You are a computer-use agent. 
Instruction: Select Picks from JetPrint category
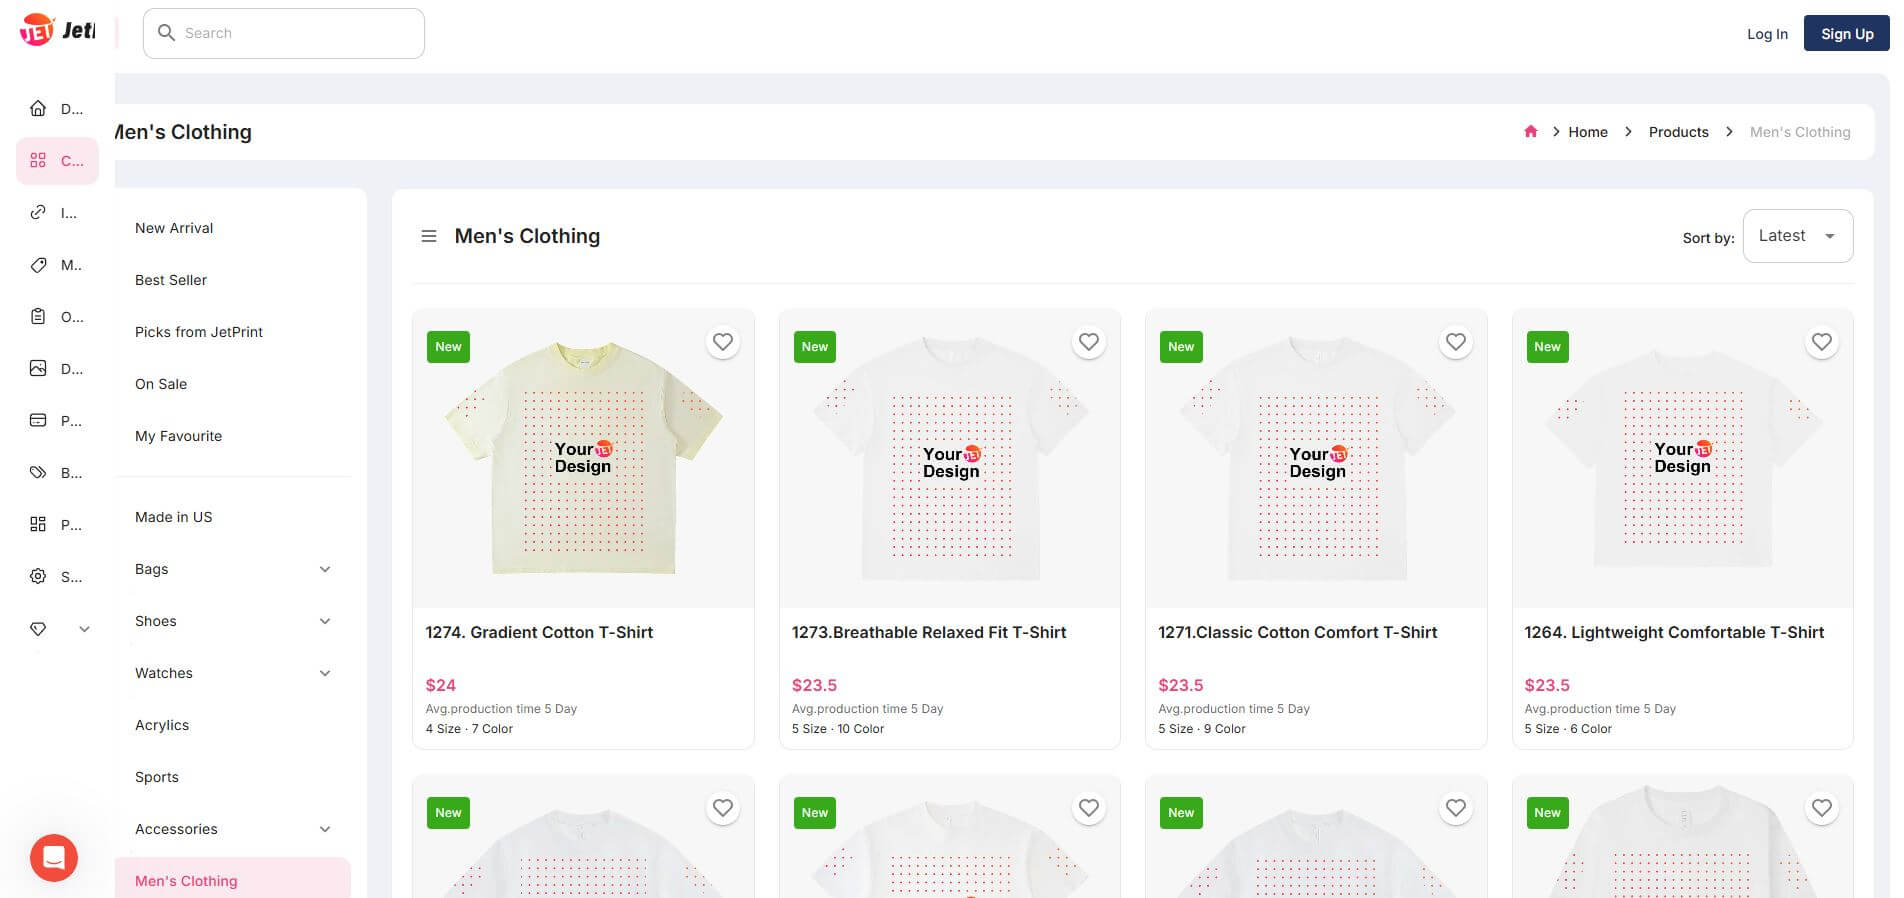(199, 332)
